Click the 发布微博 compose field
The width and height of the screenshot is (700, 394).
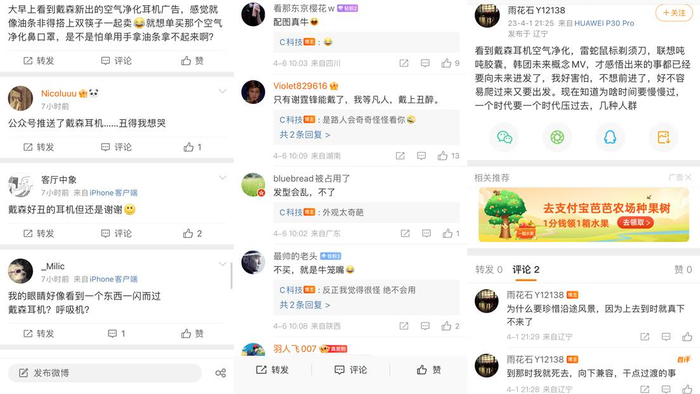(x=104, y=373)
